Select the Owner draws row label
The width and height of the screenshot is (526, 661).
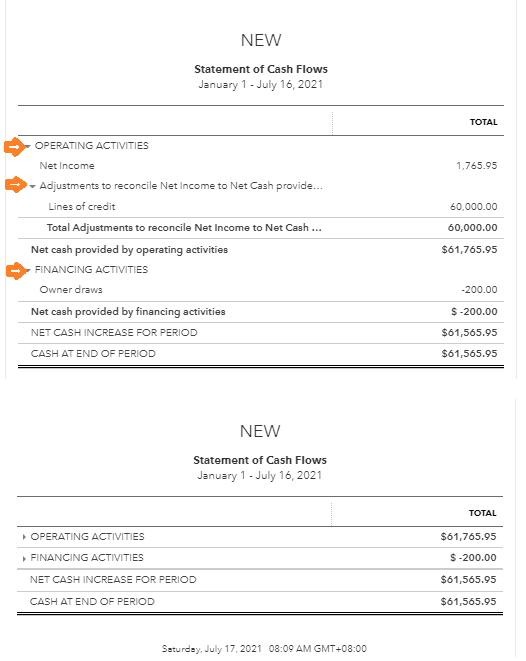pos(71,290)
